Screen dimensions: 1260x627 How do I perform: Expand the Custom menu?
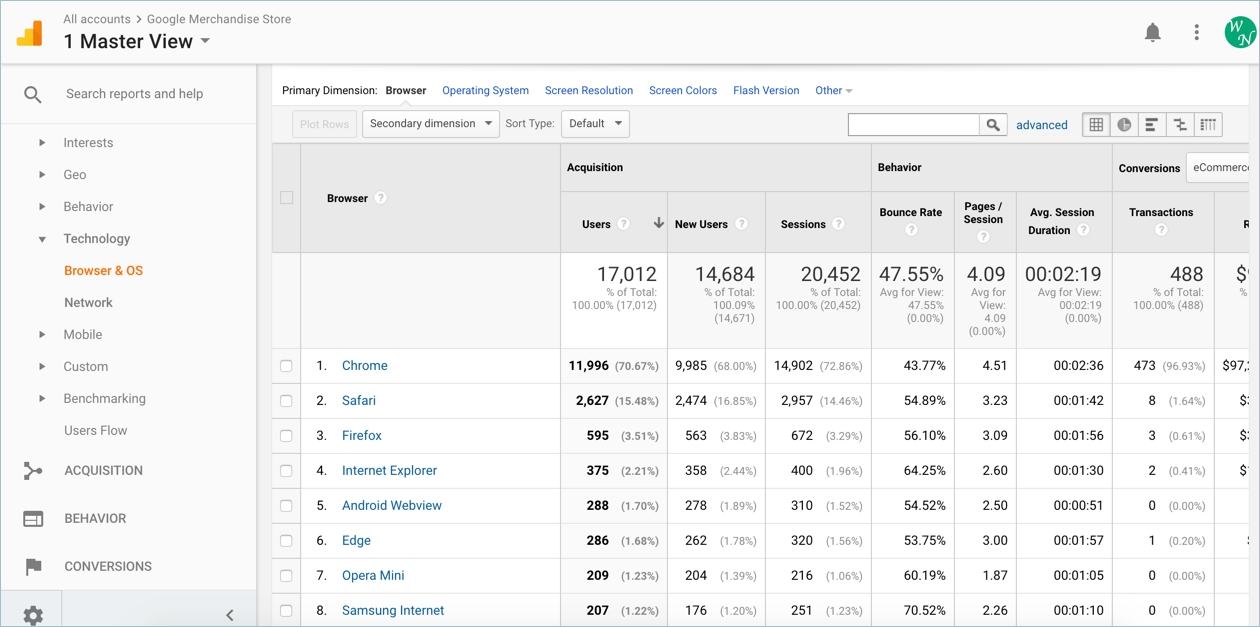coord(42,367)
